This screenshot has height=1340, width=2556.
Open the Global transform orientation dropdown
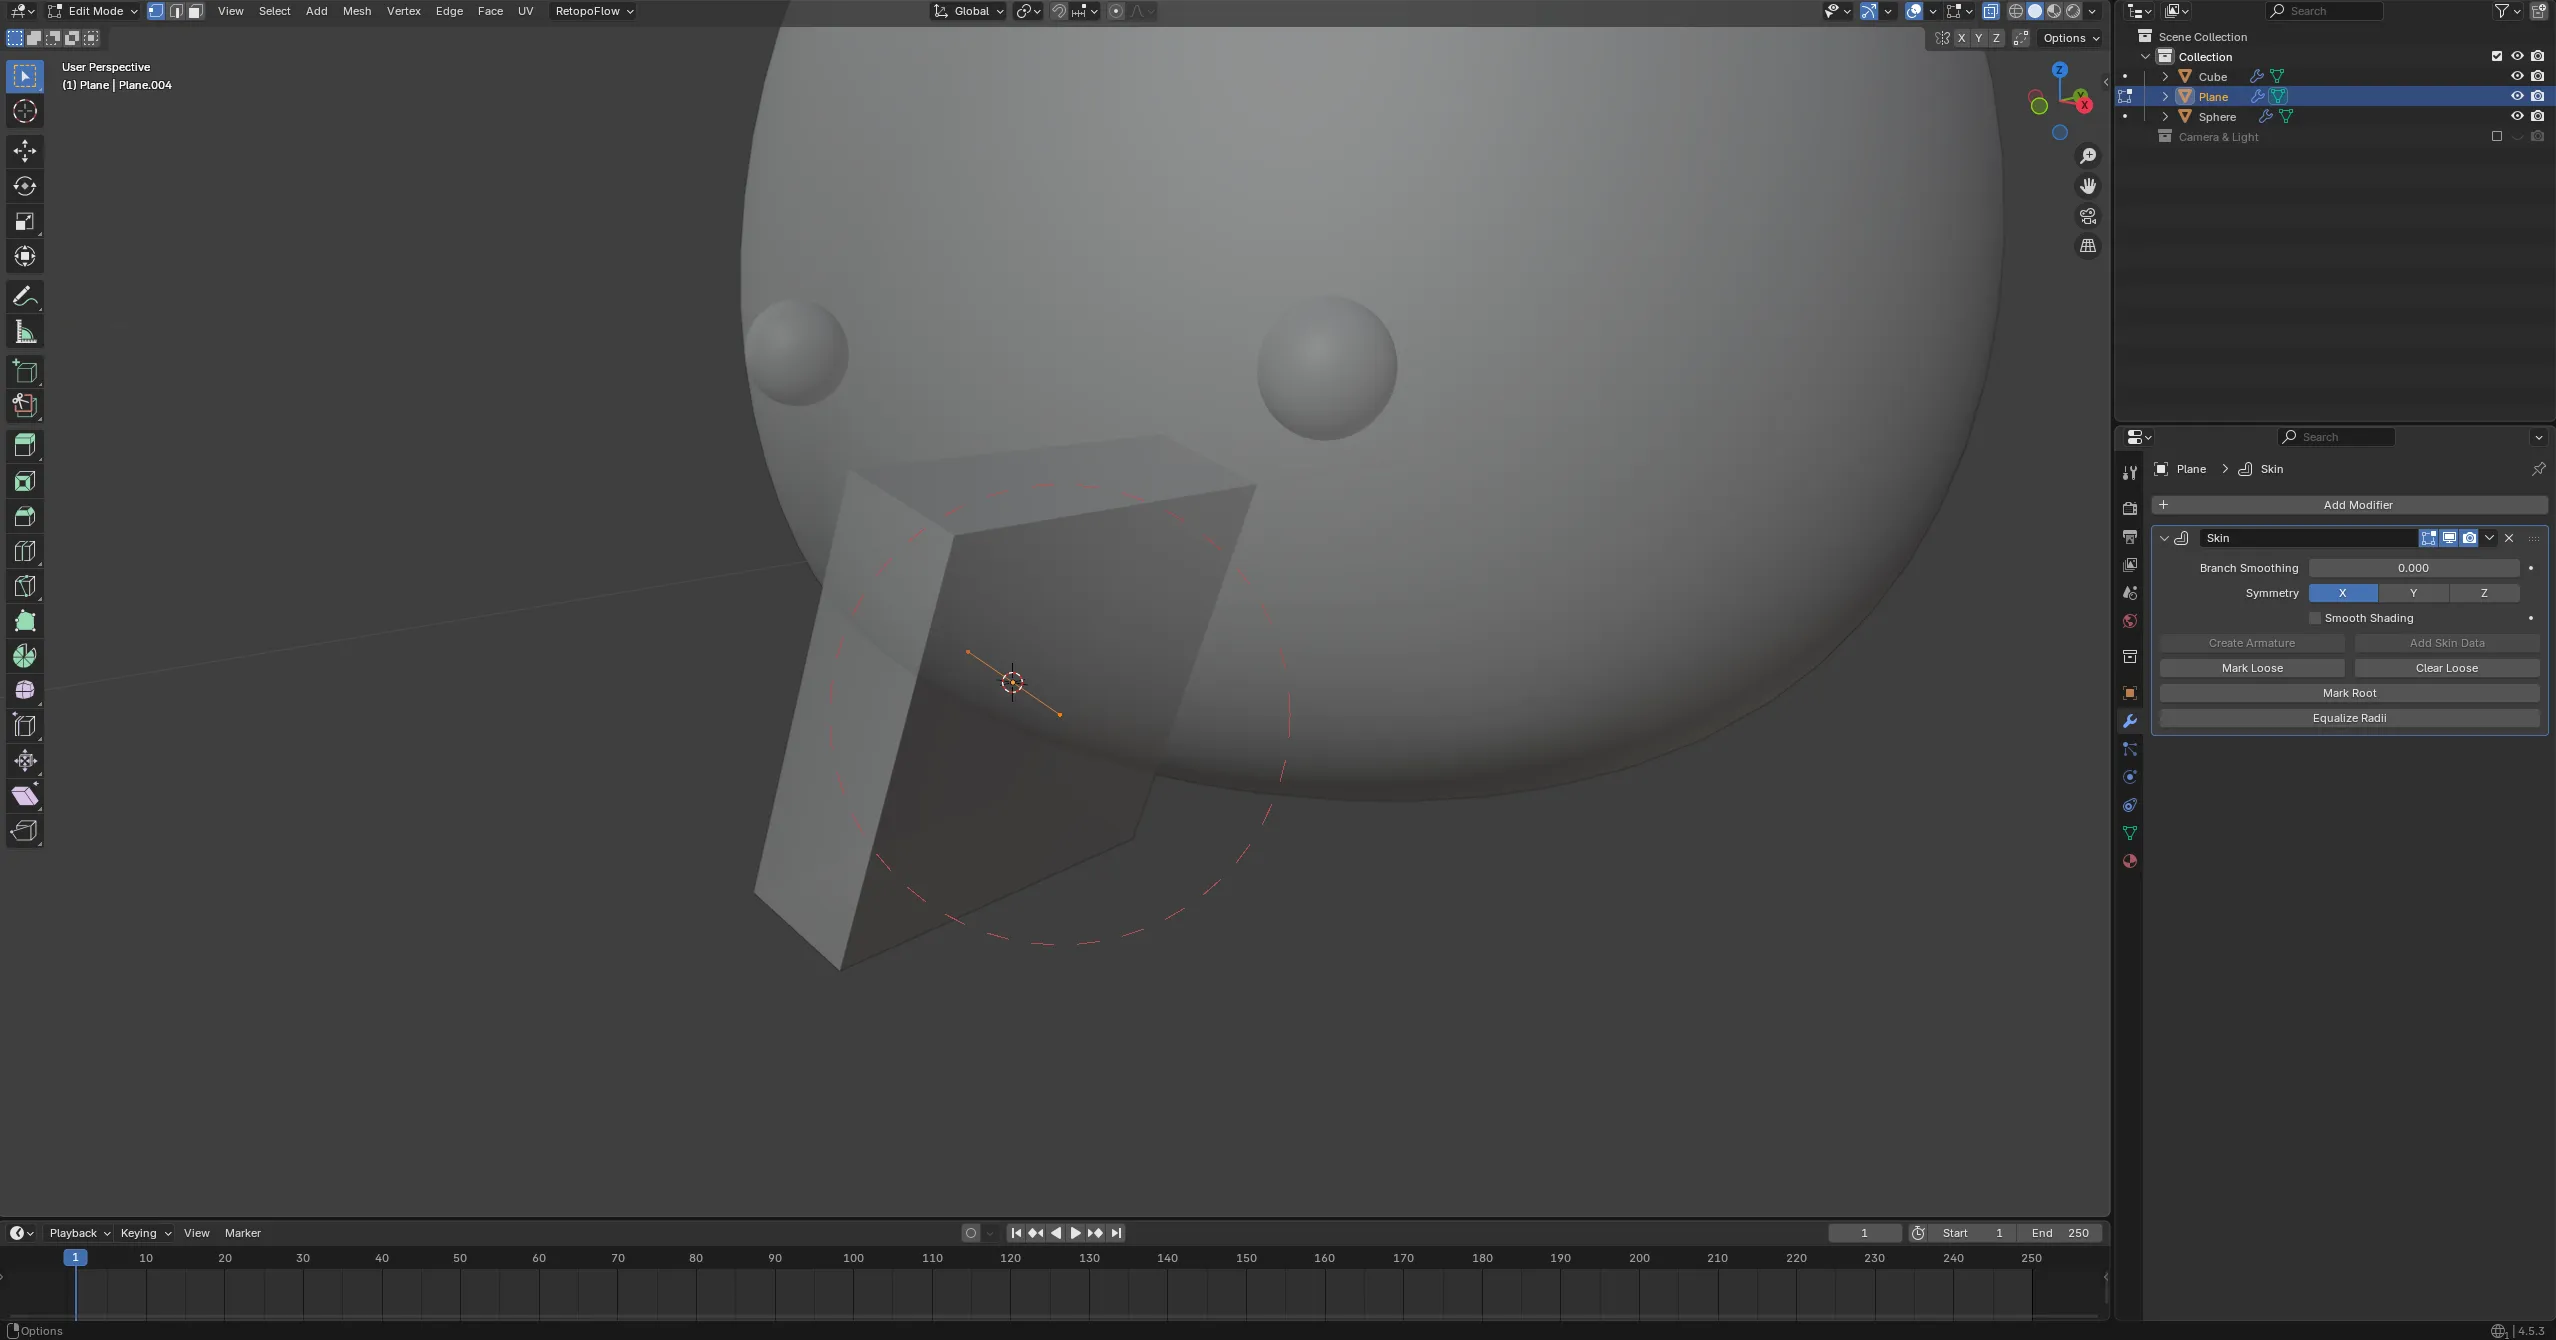pos(968,11)
